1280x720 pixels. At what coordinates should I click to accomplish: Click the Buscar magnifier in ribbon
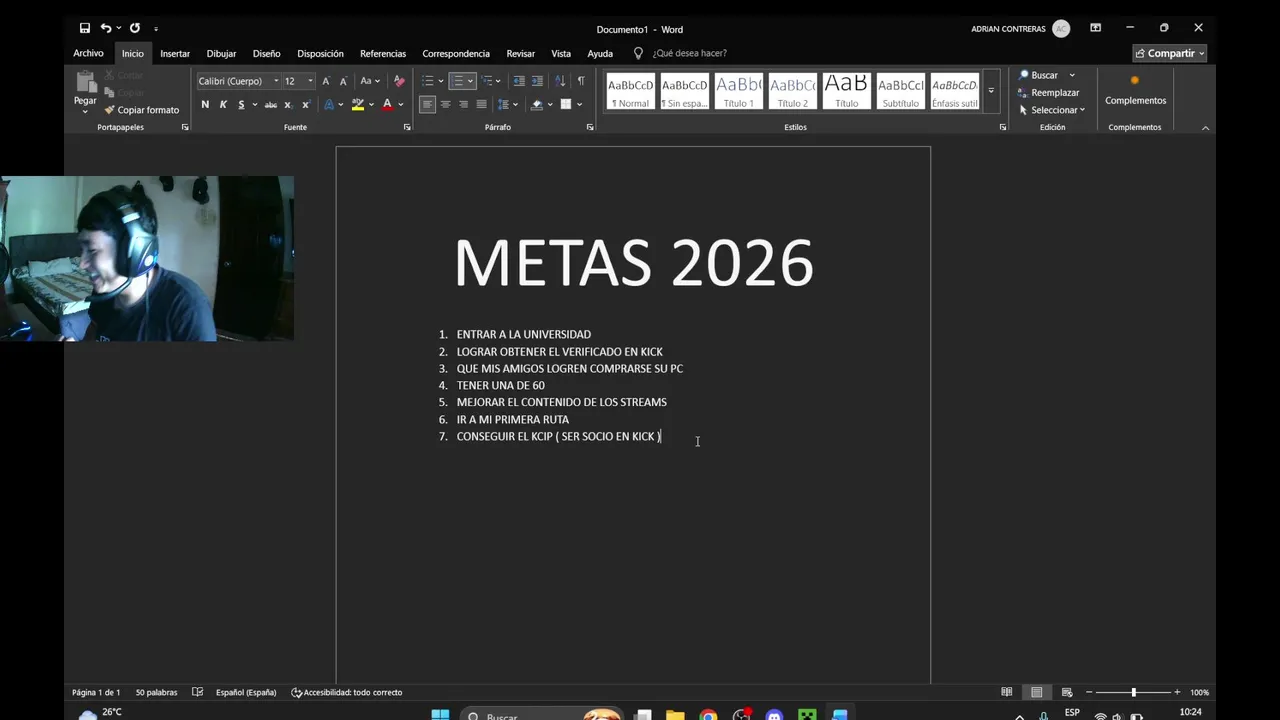(1024, 75)
